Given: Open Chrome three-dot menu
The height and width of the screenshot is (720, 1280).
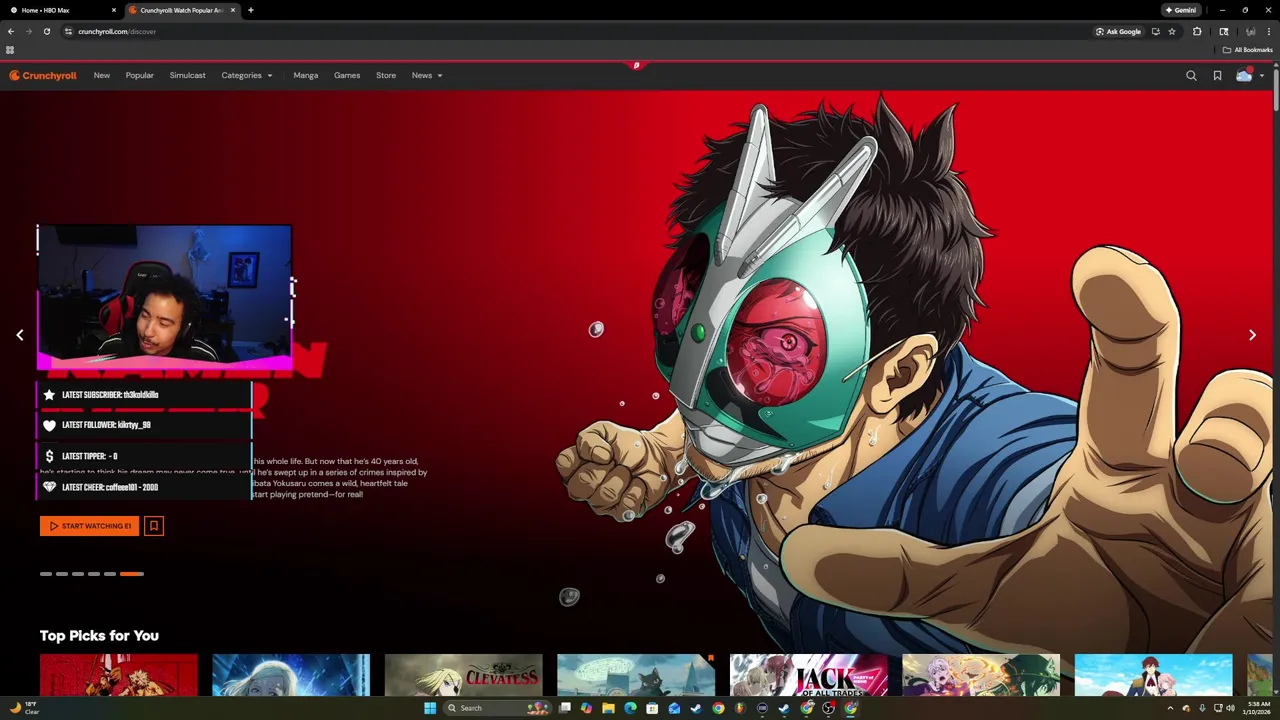Looking at the screenshot, I should [1269, 31].
